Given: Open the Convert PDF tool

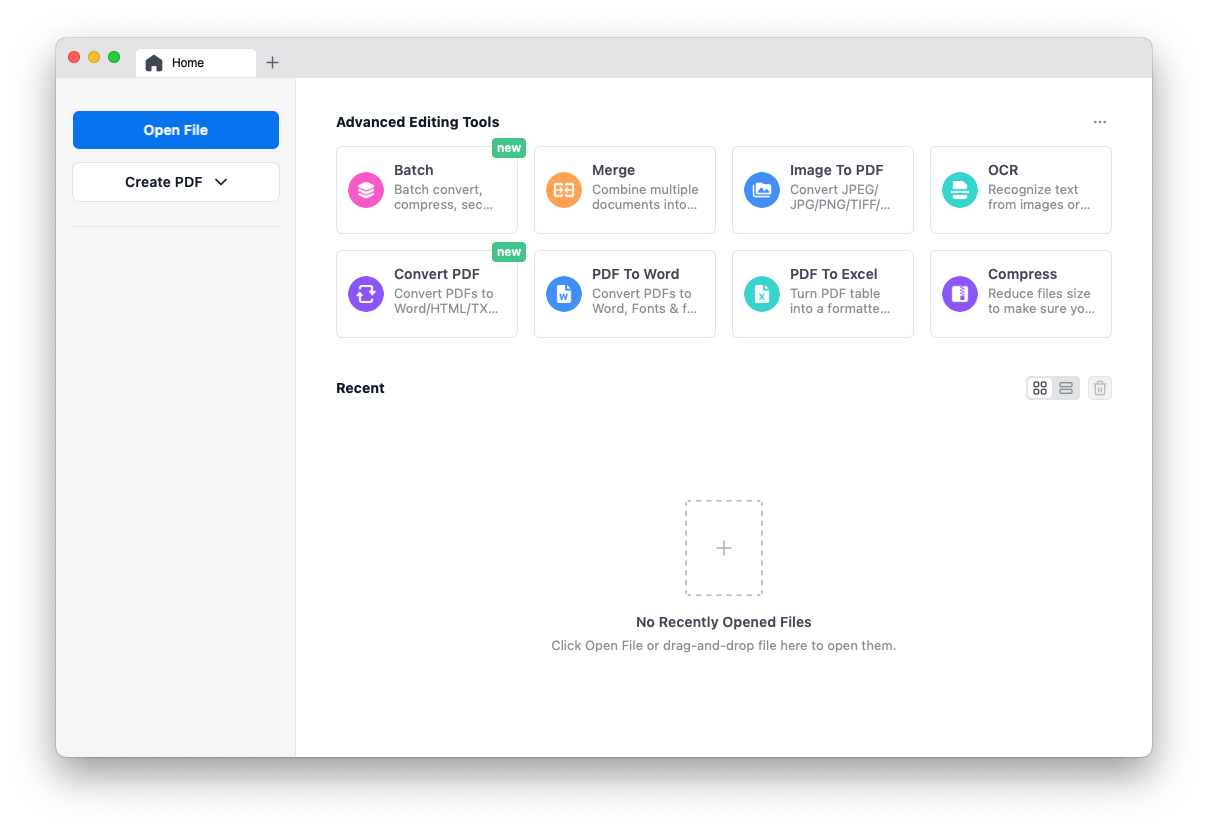Looking at the screenshot, I should [427, 294].
